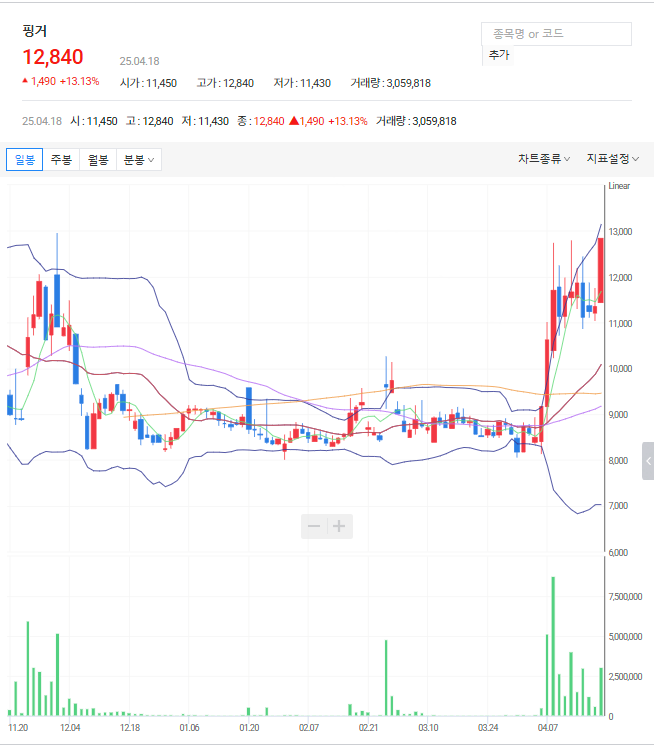
Task: Switch to the 주봉 weekly chart tab
Action: 61,159
